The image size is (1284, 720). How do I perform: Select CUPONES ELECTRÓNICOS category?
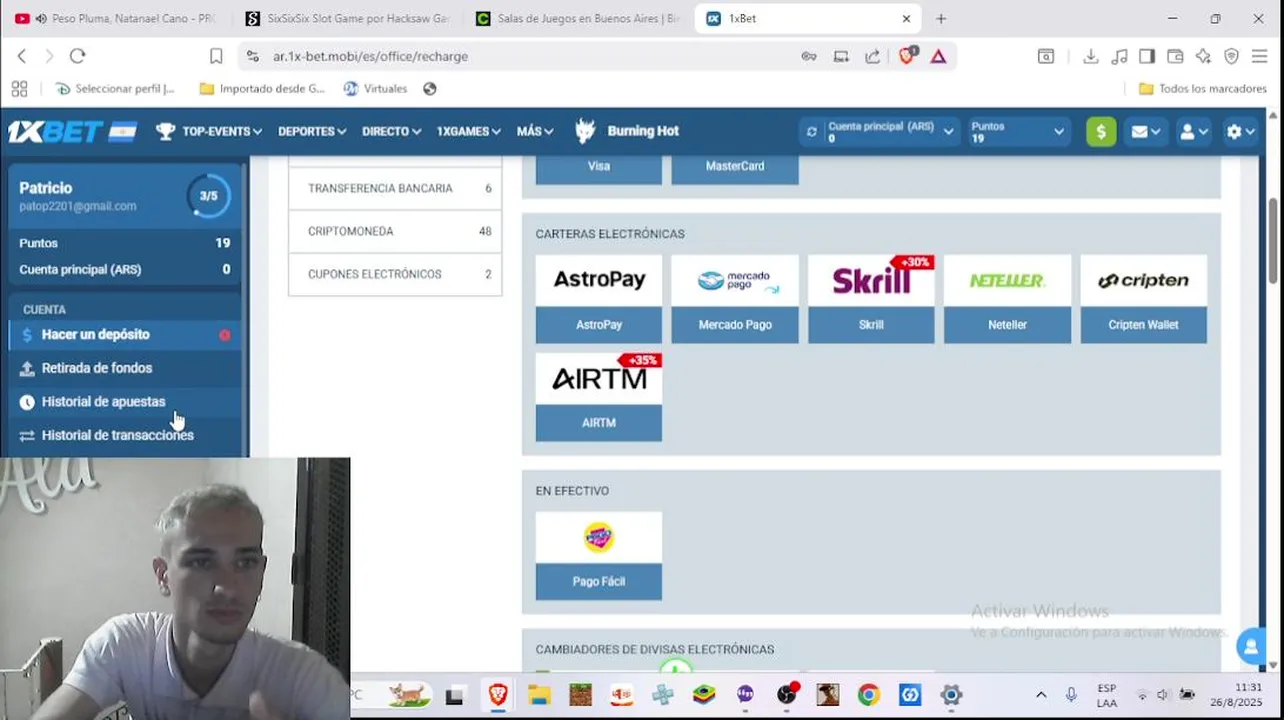pyautogui.click(x=395, y=274)
